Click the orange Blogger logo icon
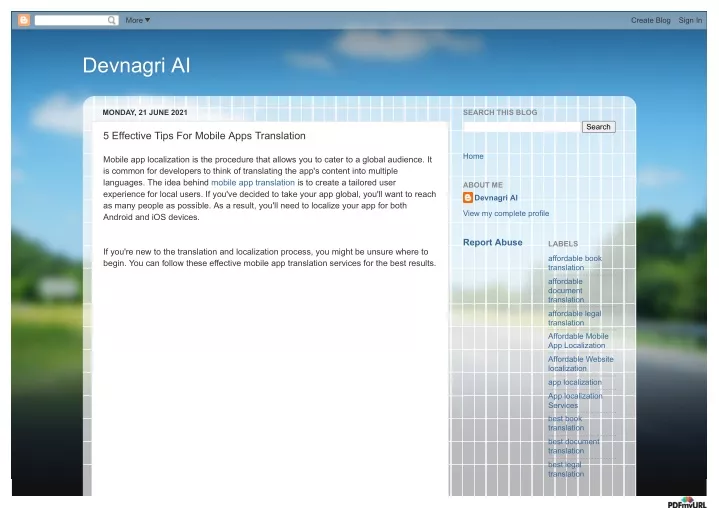719x508 pixels. [x=24, y=20]
